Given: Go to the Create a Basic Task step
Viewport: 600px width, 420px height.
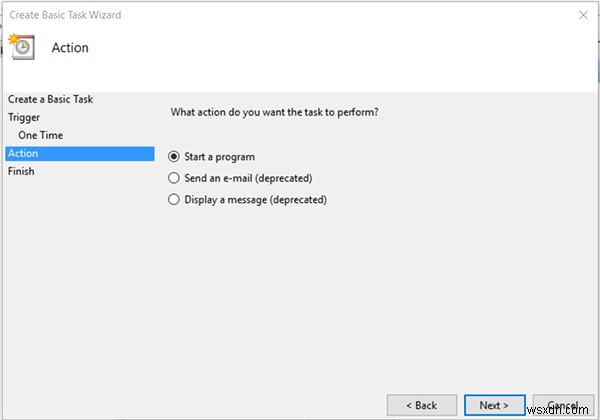Looking at the screenshot, I should pyautogui.click(x=50, y=99).
